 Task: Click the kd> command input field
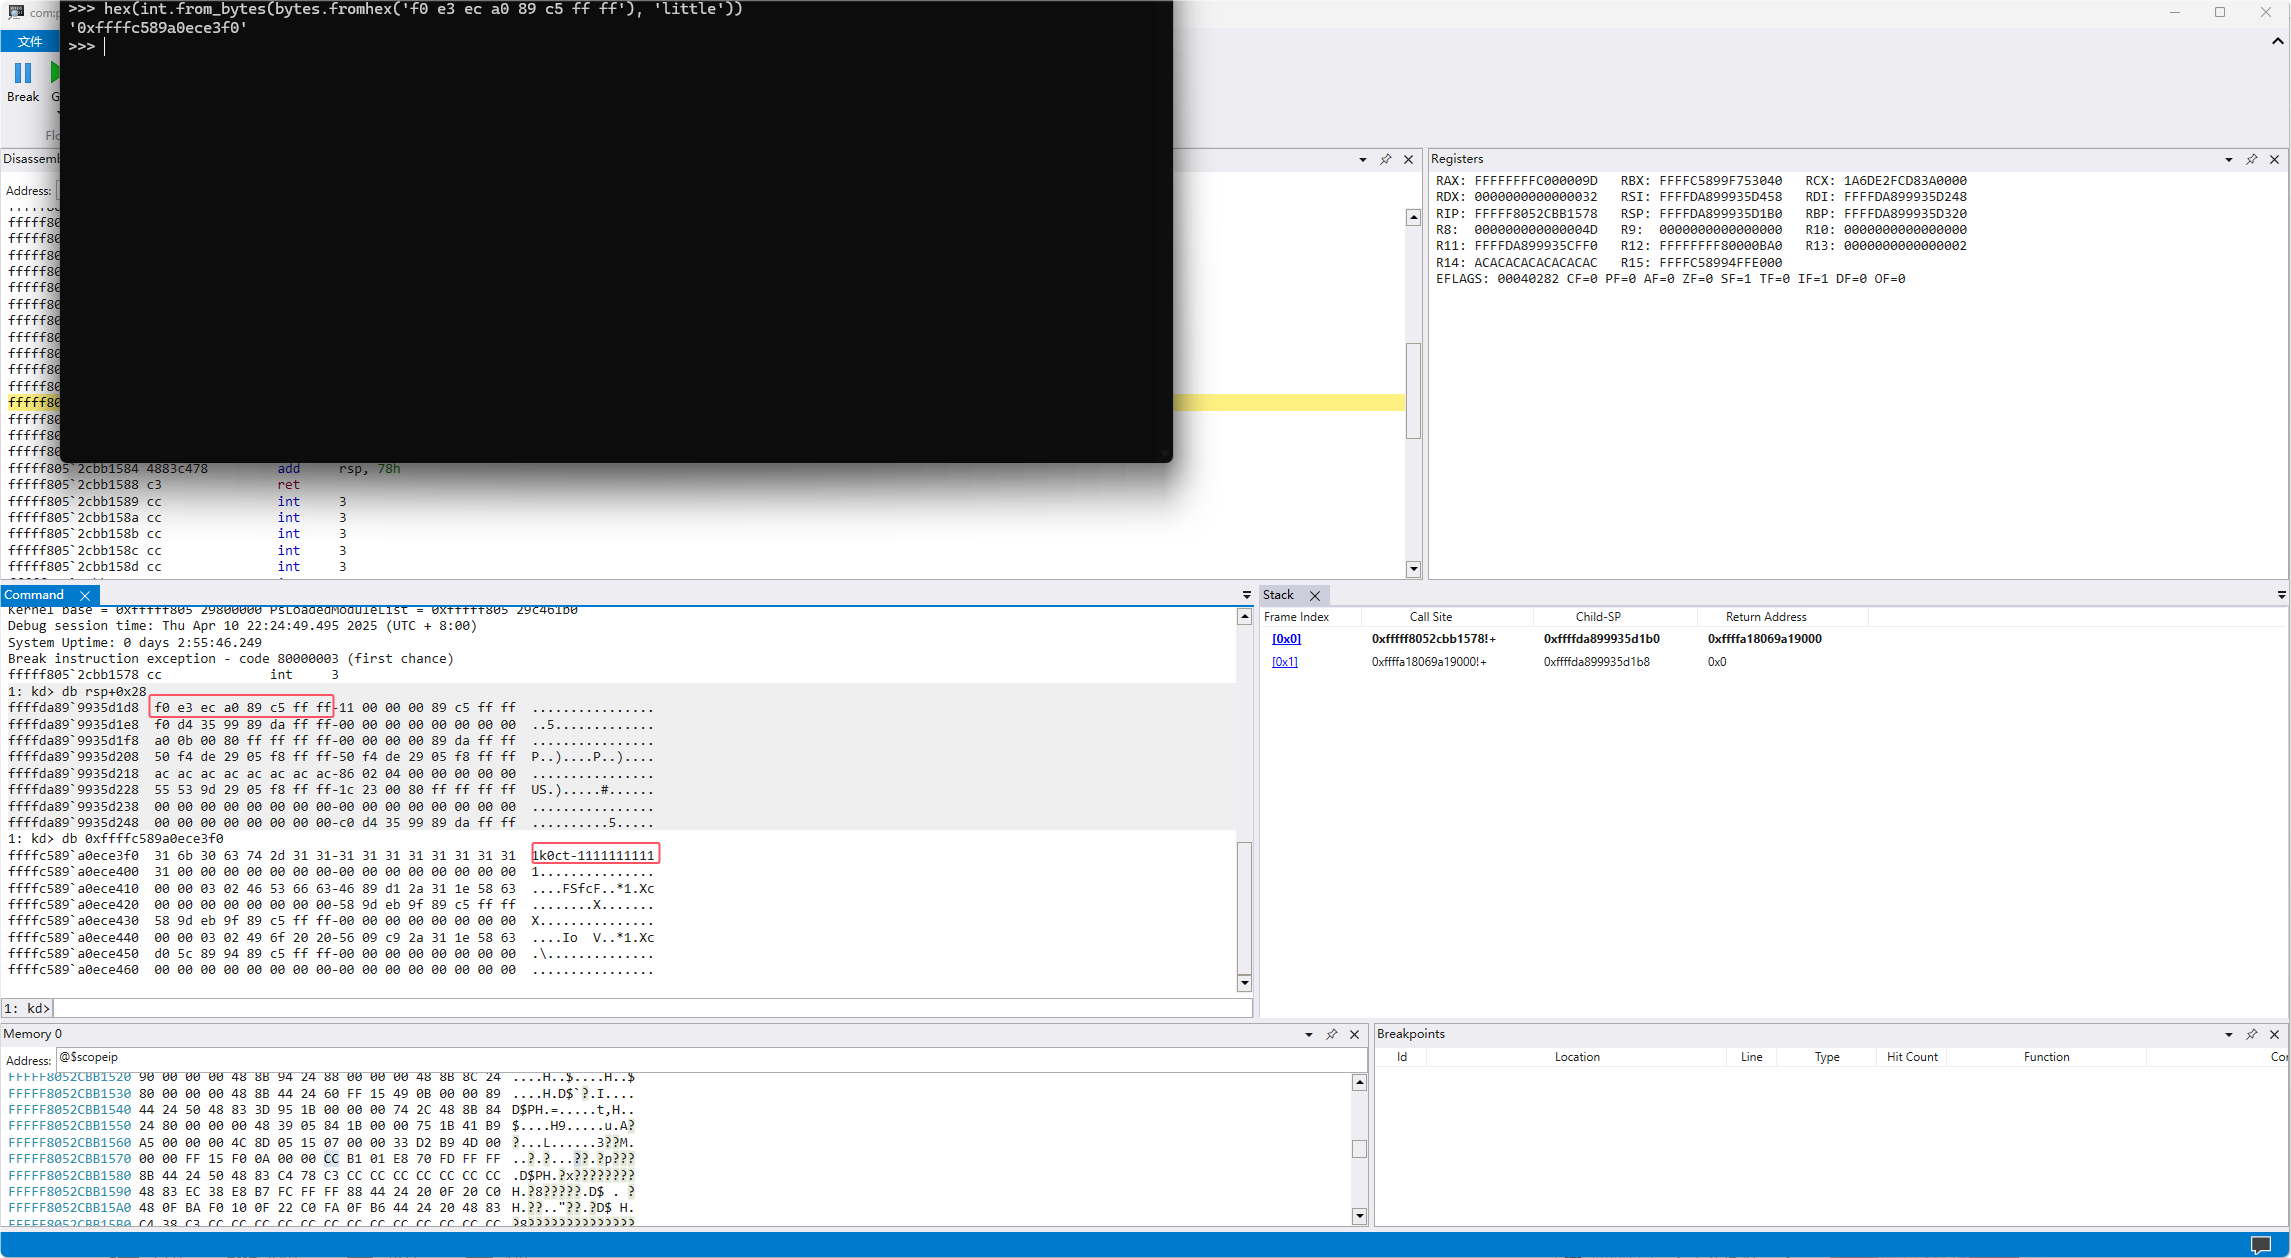(650, 1008)
